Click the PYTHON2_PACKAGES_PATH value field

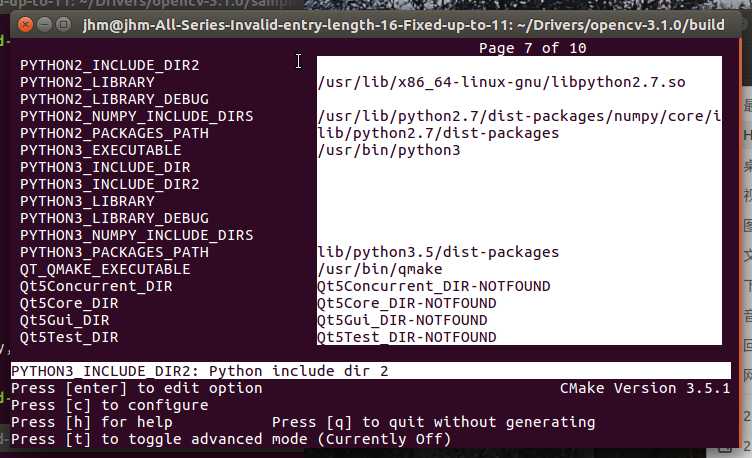(438, 133)
